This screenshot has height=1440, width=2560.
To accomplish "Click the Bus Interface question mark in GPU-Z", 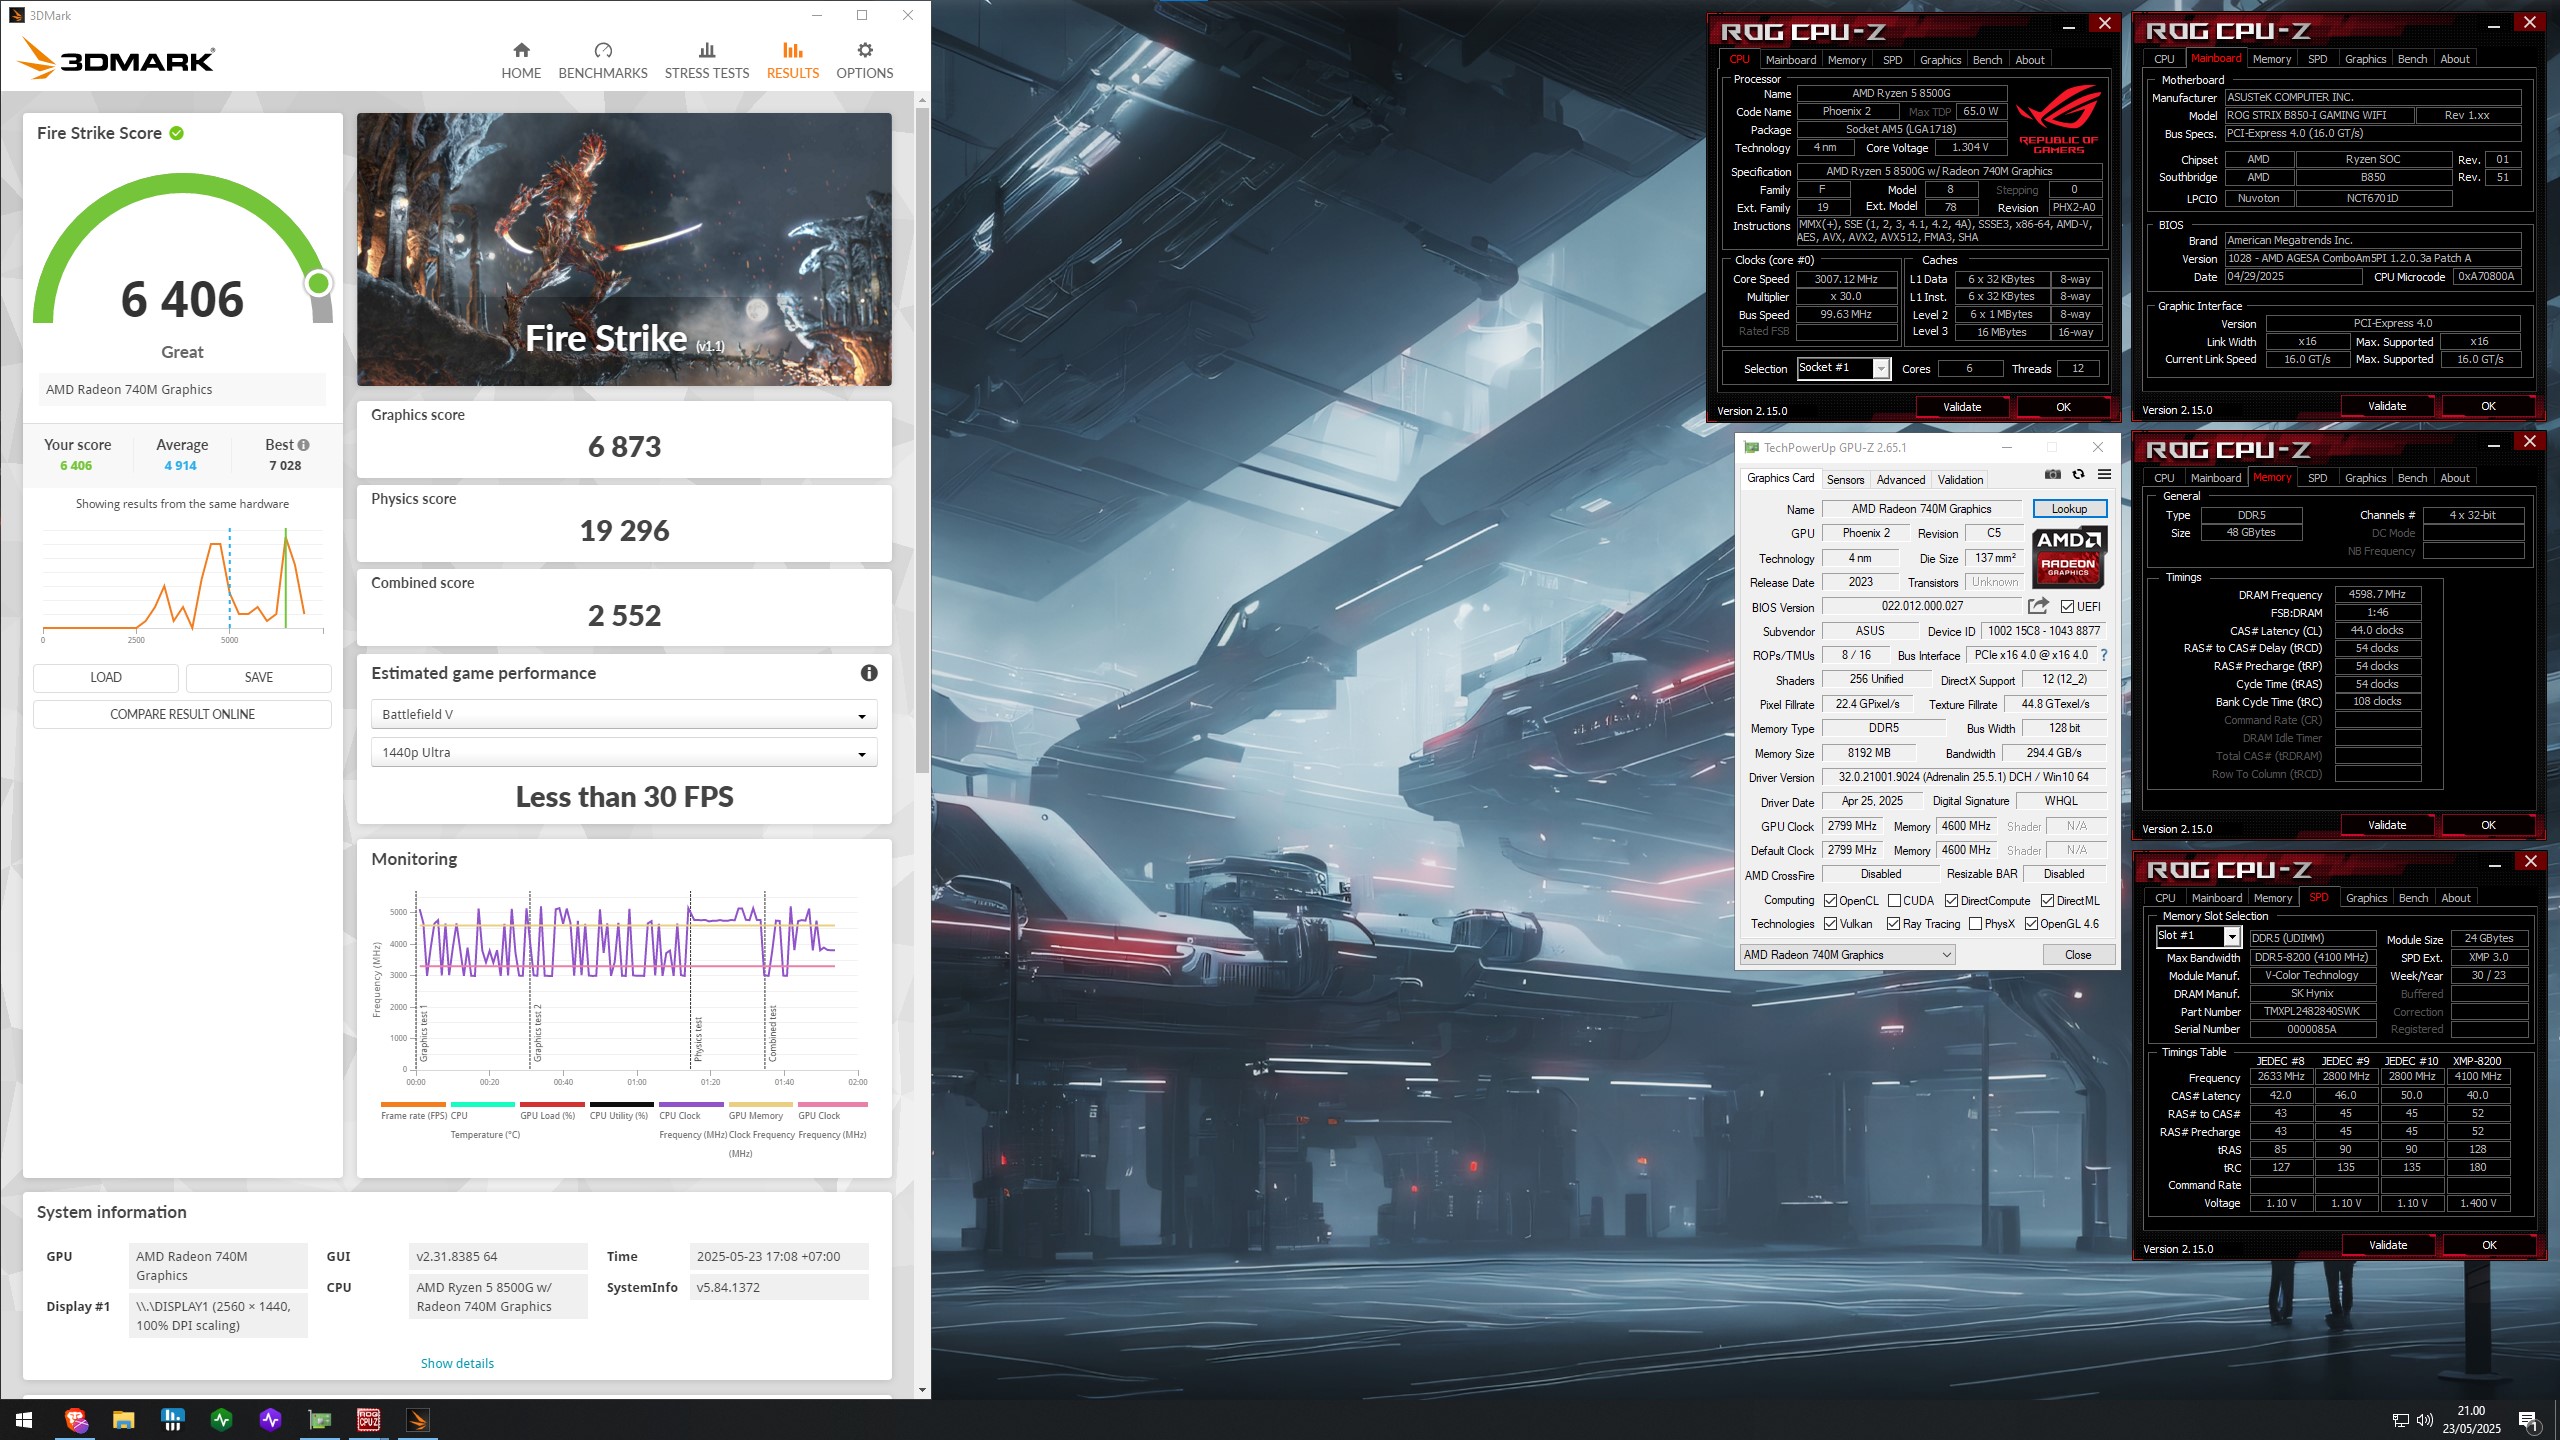I will (x=2104, y=656).
